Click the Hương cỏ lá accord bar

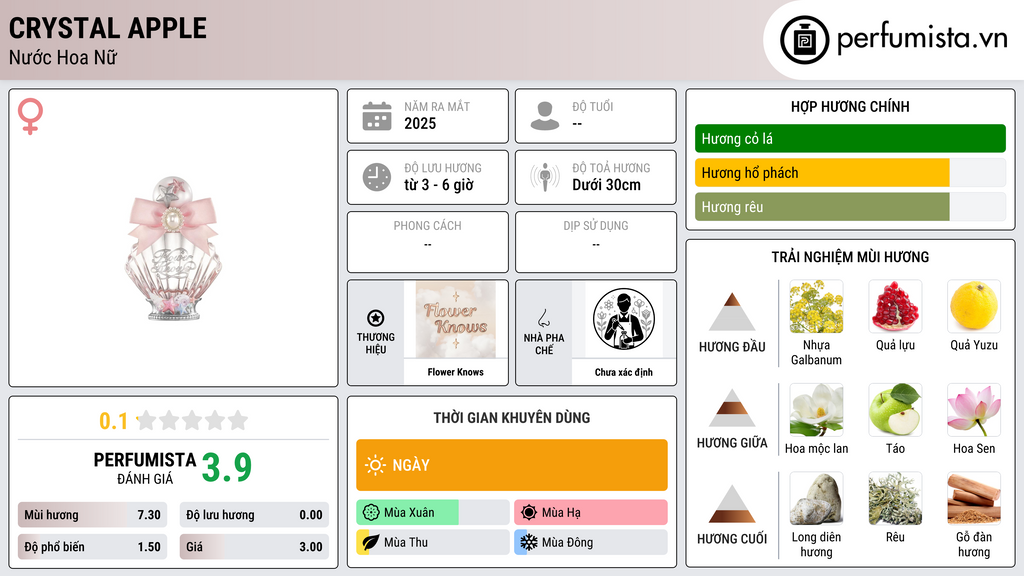click(850, 138)
